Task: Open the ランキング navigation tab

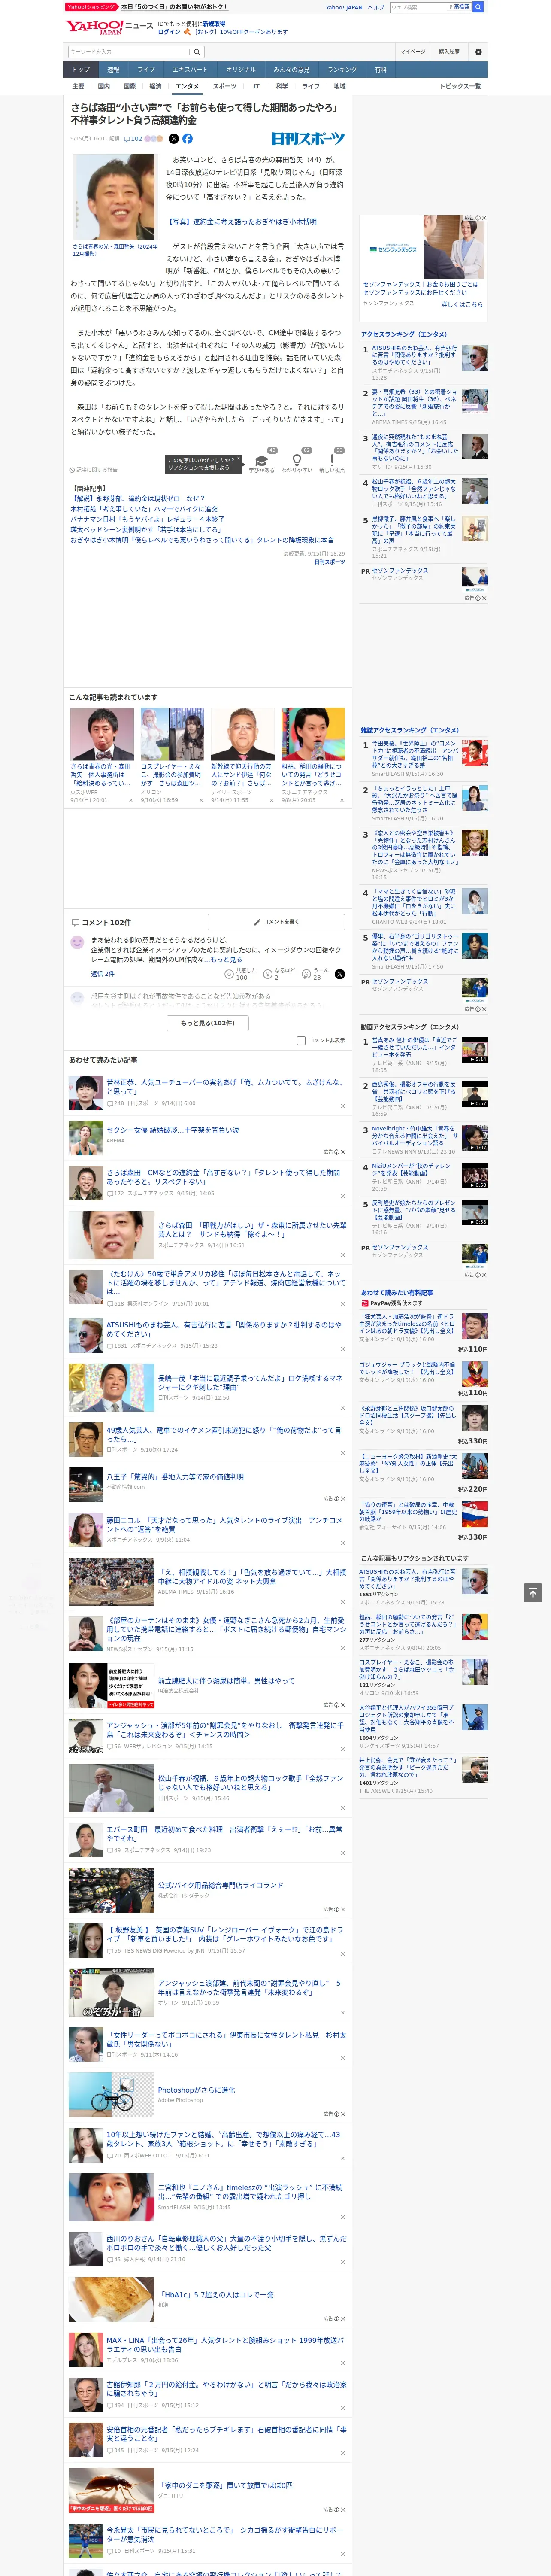Action: tap(342, 70)
